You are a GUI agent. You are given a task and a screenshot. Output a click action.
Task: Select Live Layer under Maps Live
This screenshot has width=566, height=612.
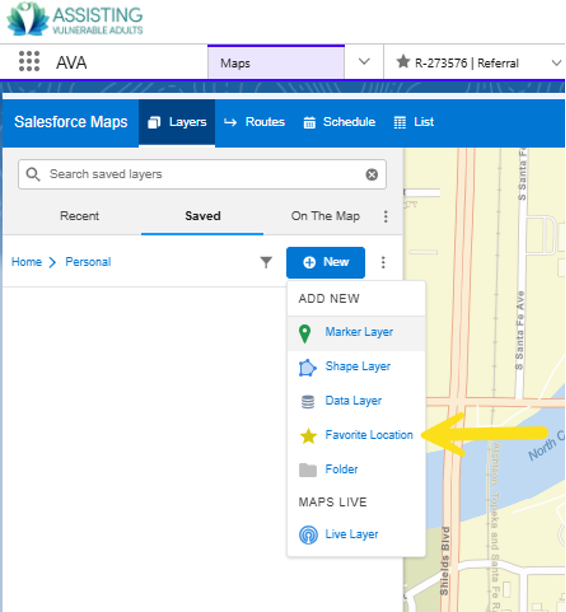point(356,534)
